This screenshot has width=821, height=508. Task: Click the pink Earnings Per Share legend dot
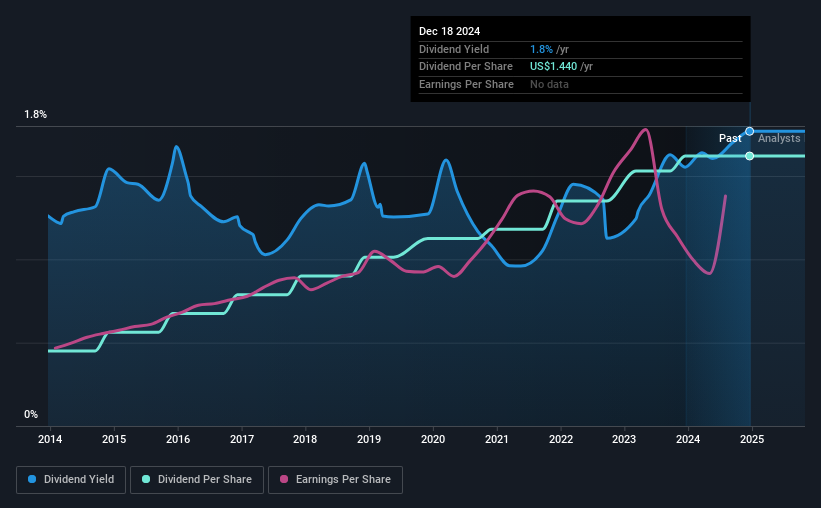(x=284, y=479)
